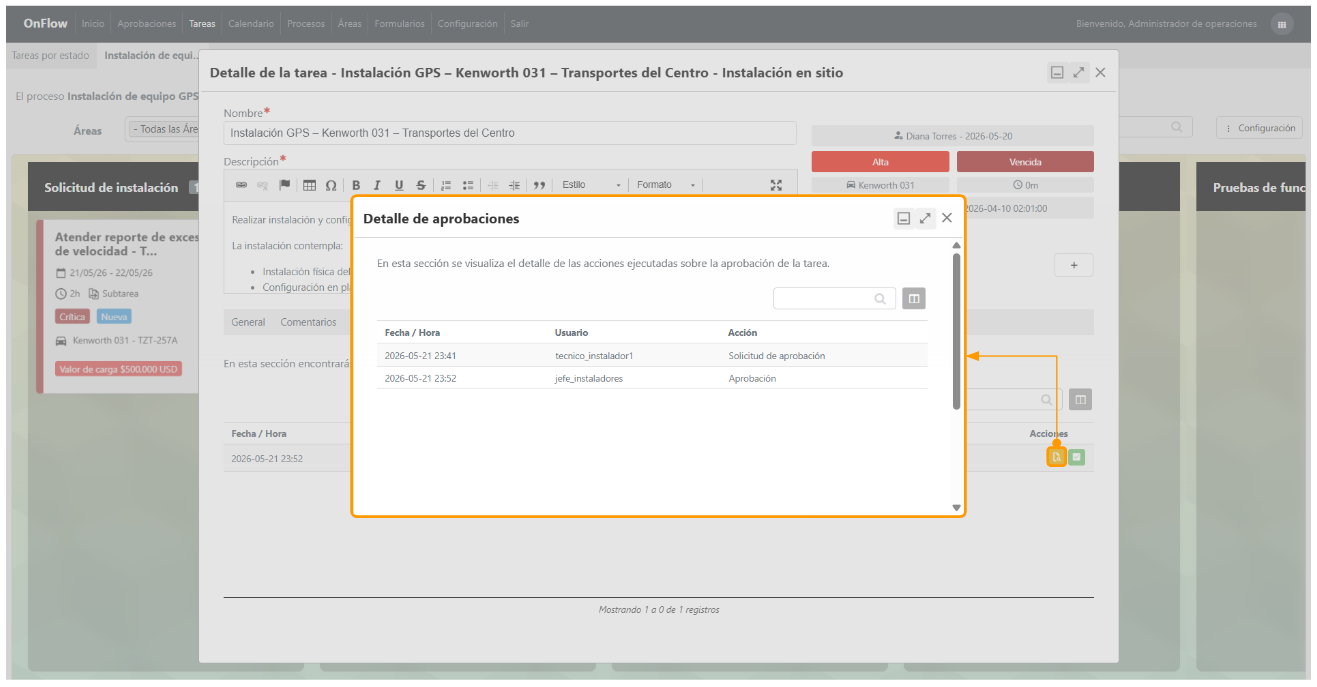Image resolution: width=1317 pixels, height=687 pixels.
Task: Insert a special character (Omega) symbol
Action: 331,185
